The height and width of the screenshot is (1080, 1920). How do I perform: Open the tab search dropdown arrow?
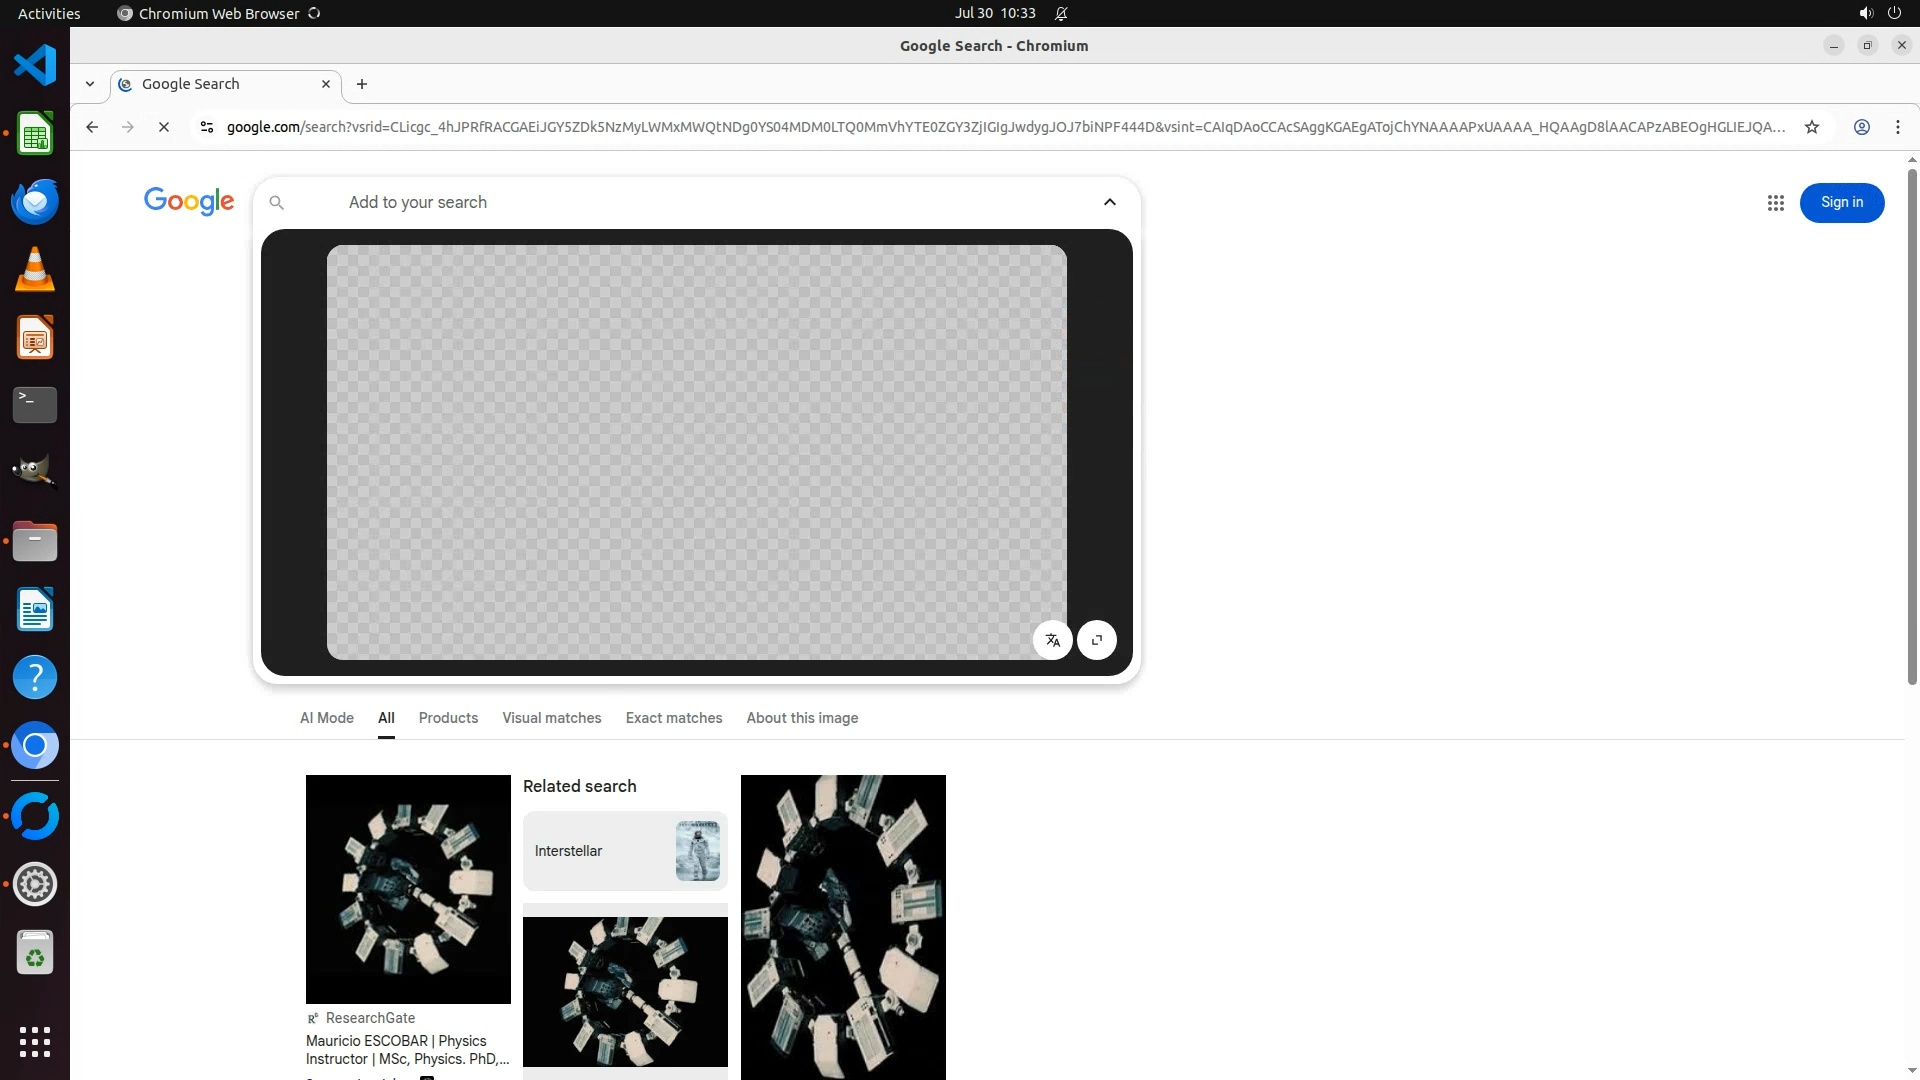90,84
